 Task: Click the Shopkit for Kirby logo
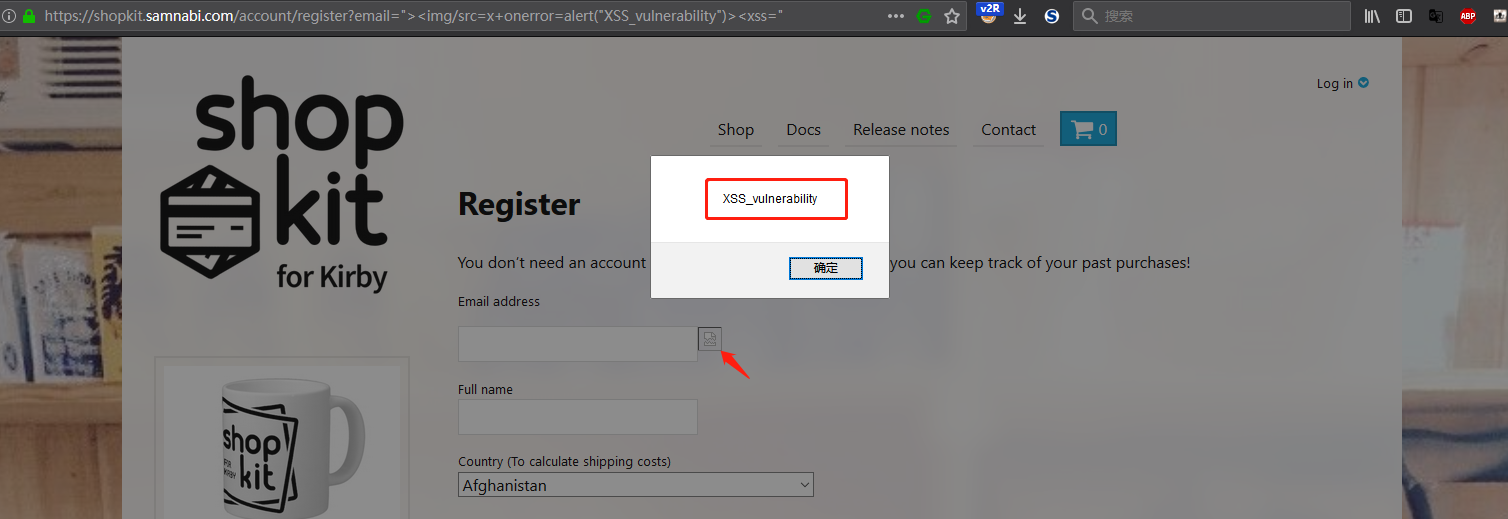[x=282, y=184]
